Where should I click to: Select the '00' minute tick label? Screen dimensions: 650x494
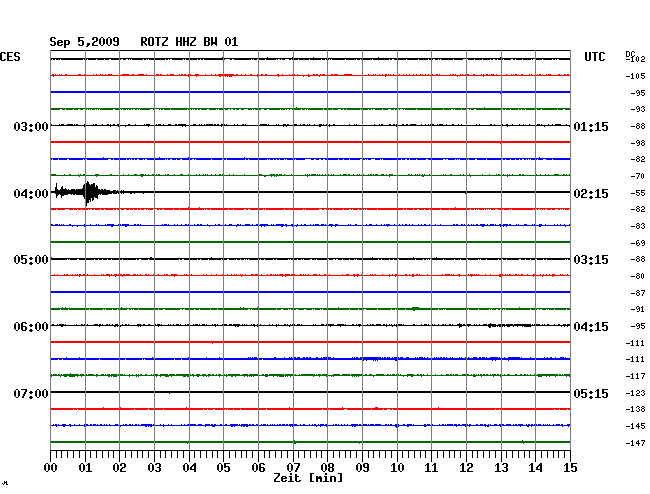pos(51,468)
